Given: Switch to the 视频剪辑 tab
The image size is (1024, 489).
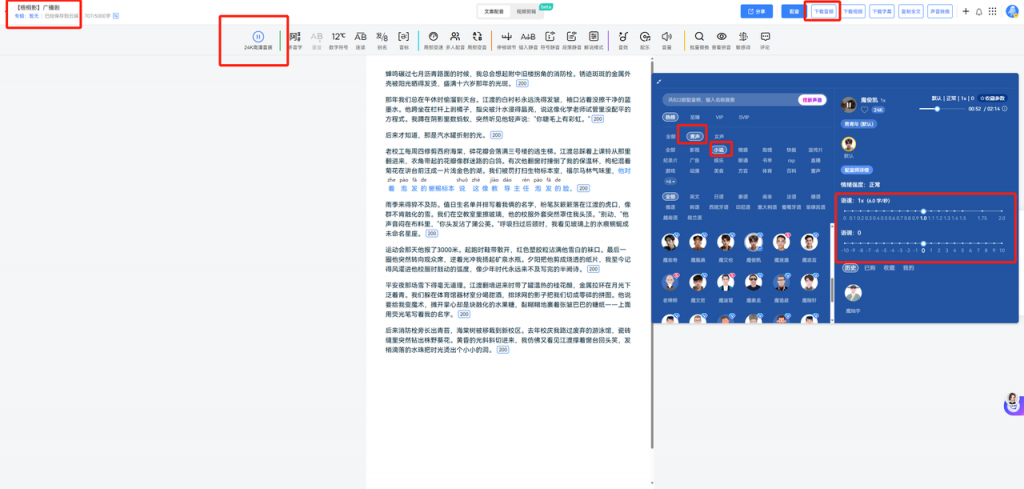Looking at the screenshot, I should (526, 12).
